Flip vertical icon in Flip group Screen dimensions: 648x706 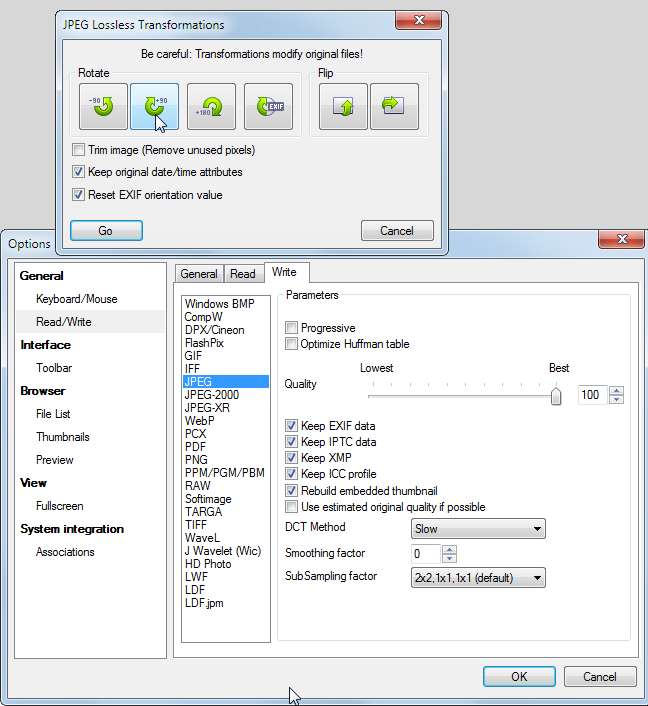click(343, 106)
